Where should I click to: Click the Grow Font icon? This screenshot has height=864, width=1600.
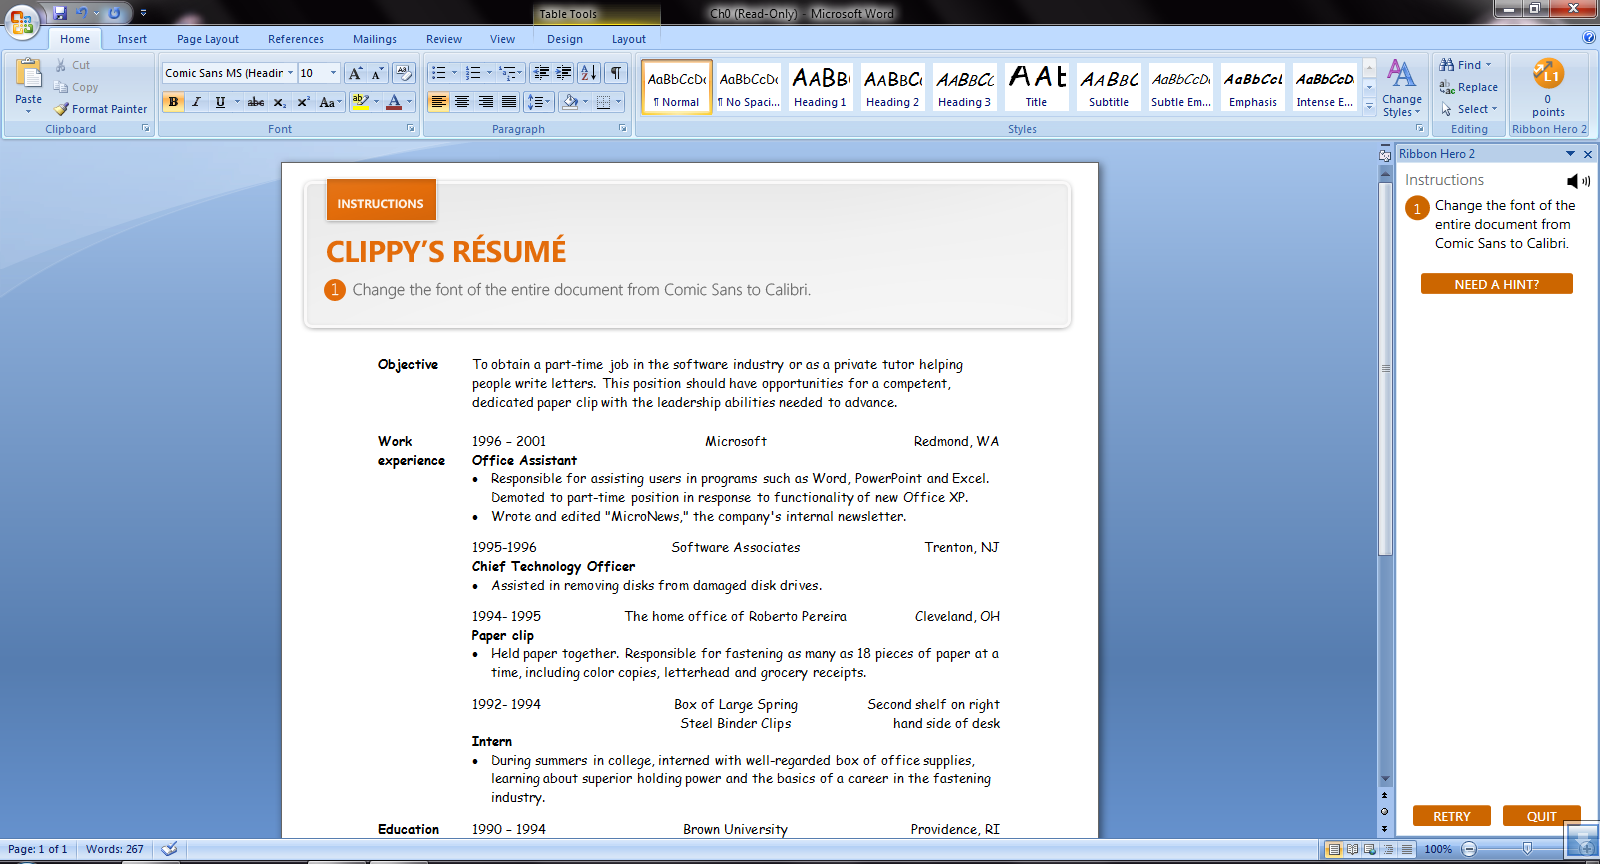(x=355, y=73)
